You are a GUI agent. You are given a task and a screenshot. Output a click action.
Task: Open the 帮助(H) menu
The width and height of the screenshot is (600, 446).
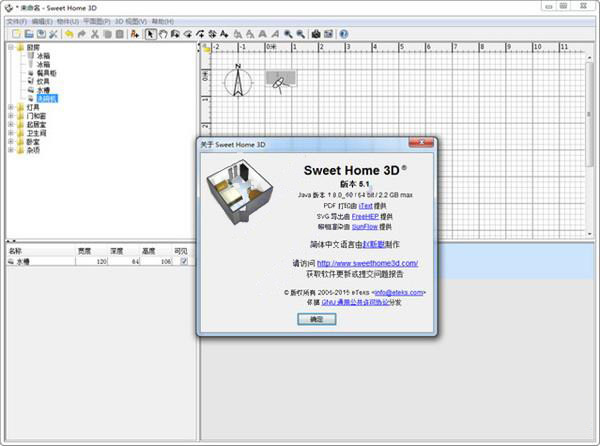click(163, 21)
